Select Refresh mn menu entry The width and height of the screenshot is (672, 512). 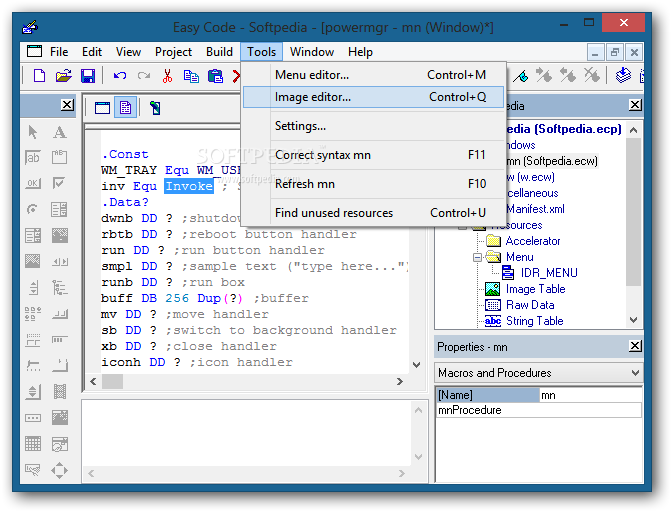click(x=373, y=184)
